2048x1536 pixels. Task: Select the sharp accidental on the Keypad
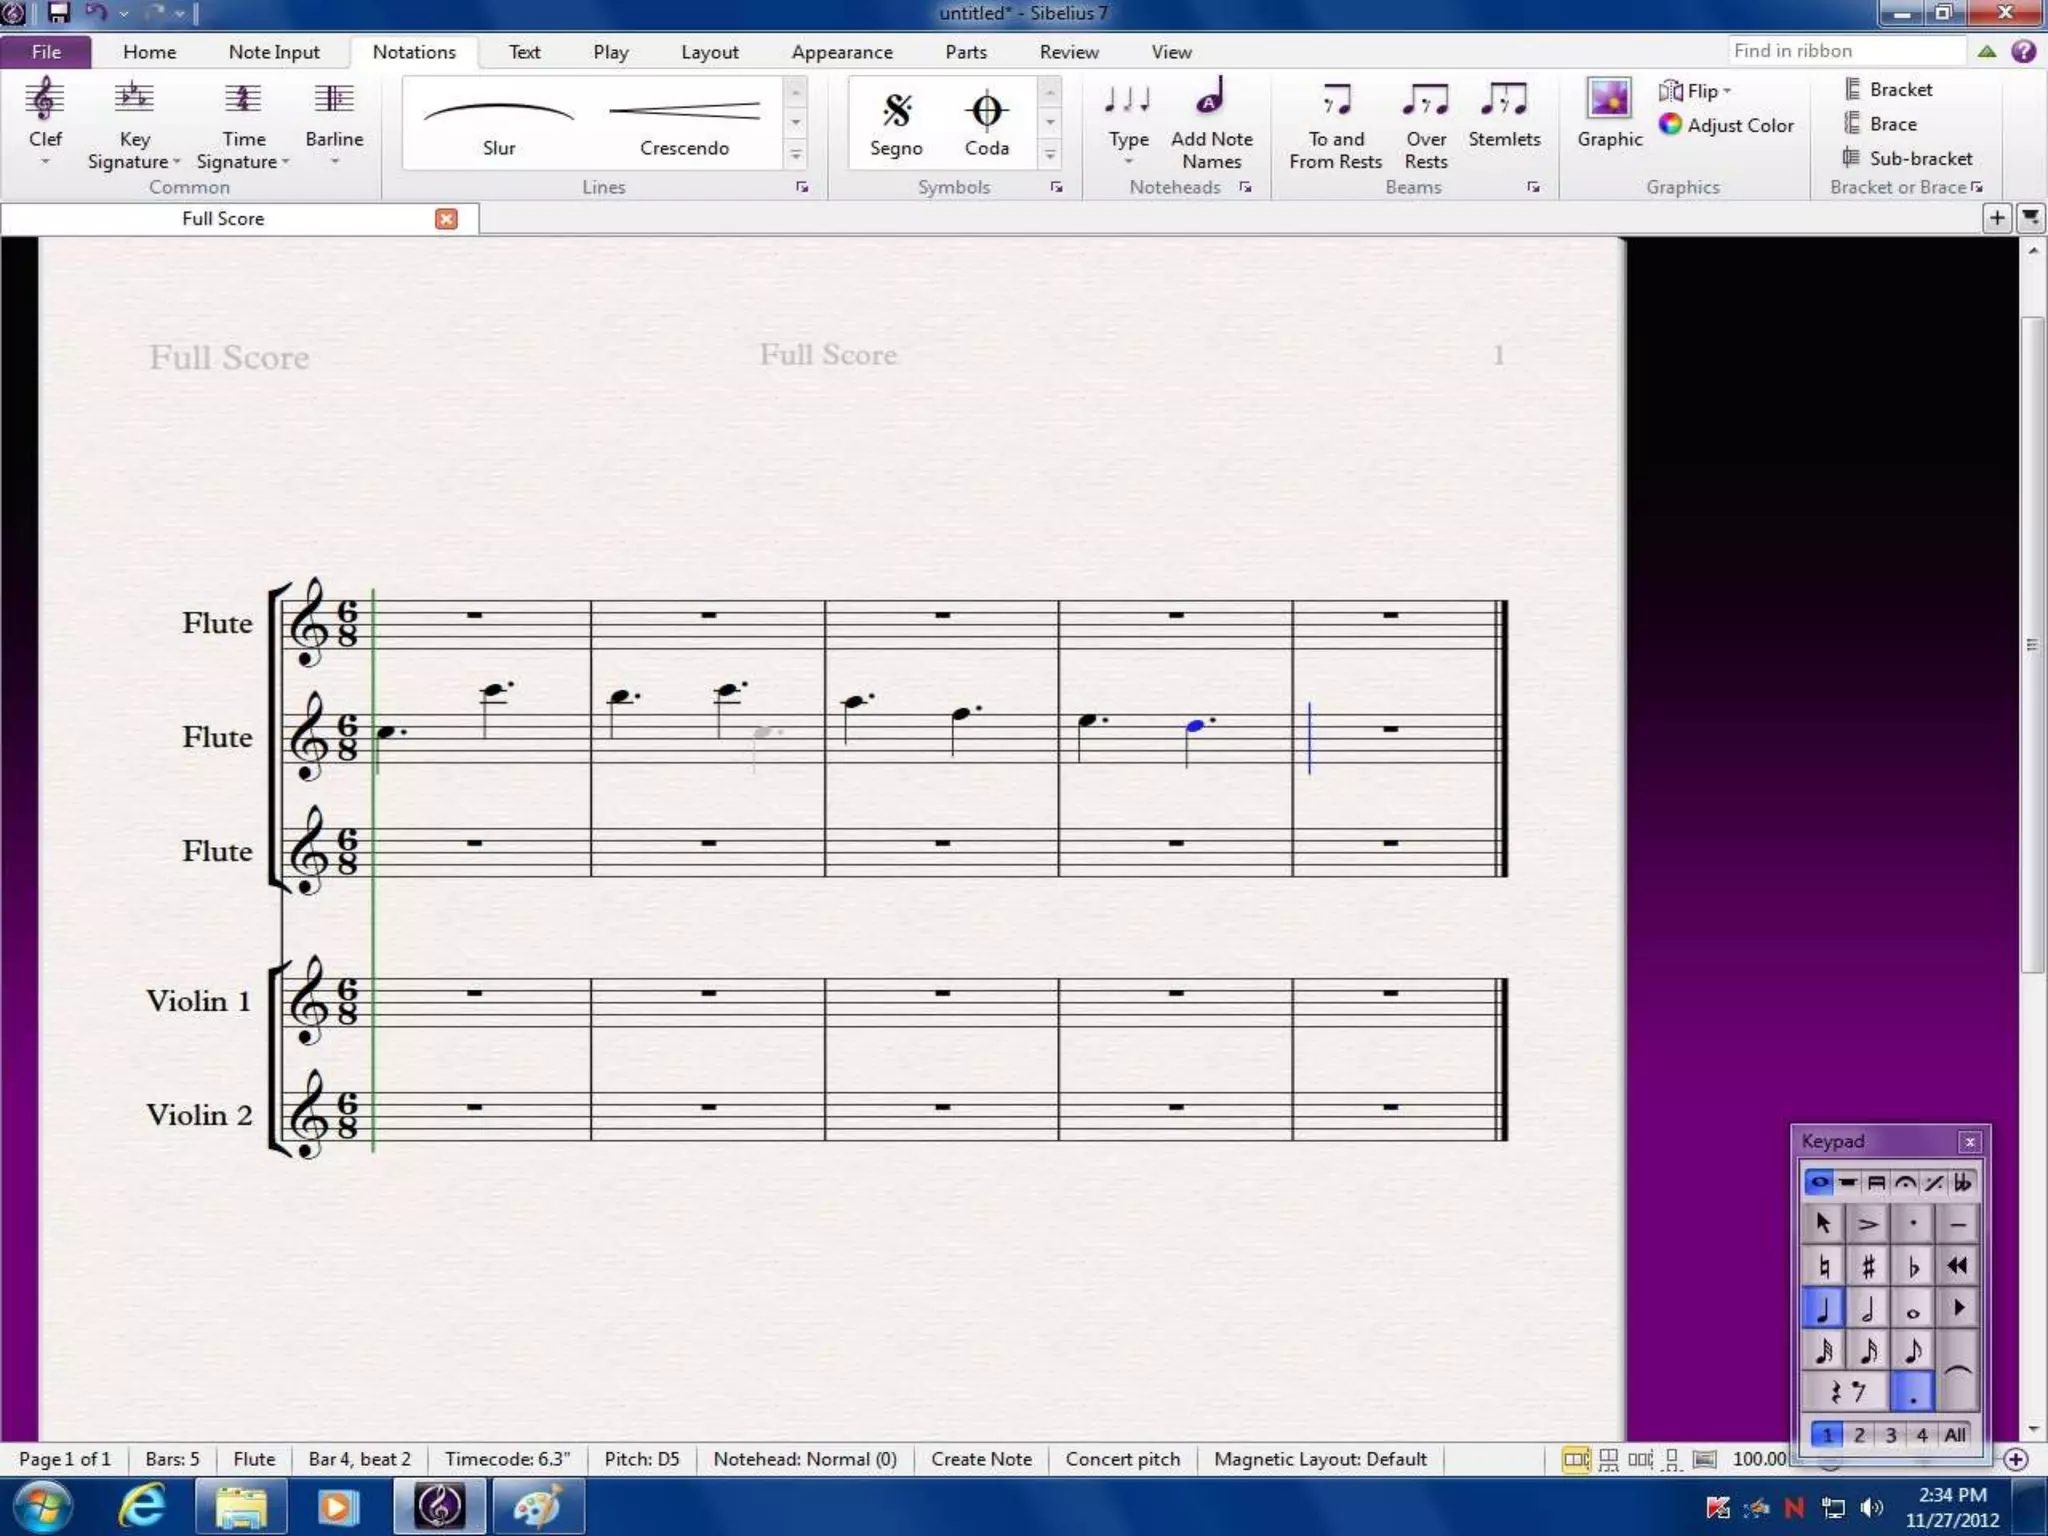tap(1867, 1266)
